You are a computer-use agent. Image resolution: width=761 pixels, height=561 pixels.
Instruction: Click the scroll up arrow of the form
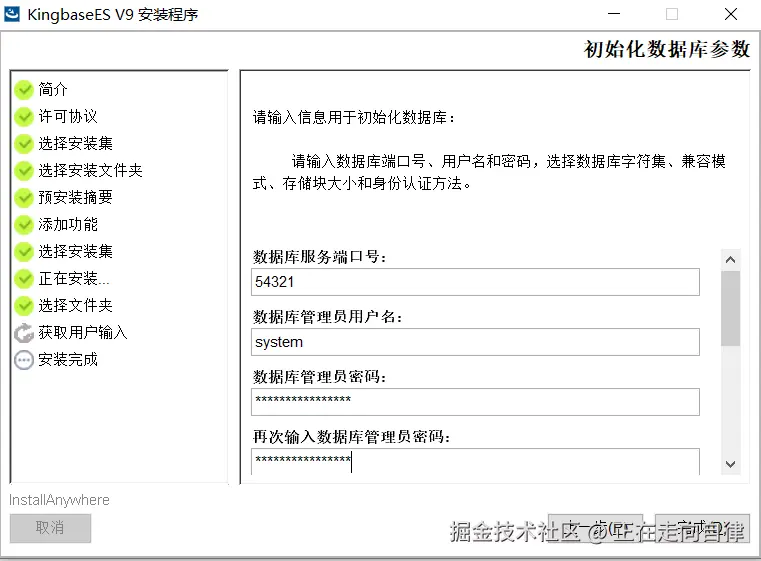tap(730, 260)
